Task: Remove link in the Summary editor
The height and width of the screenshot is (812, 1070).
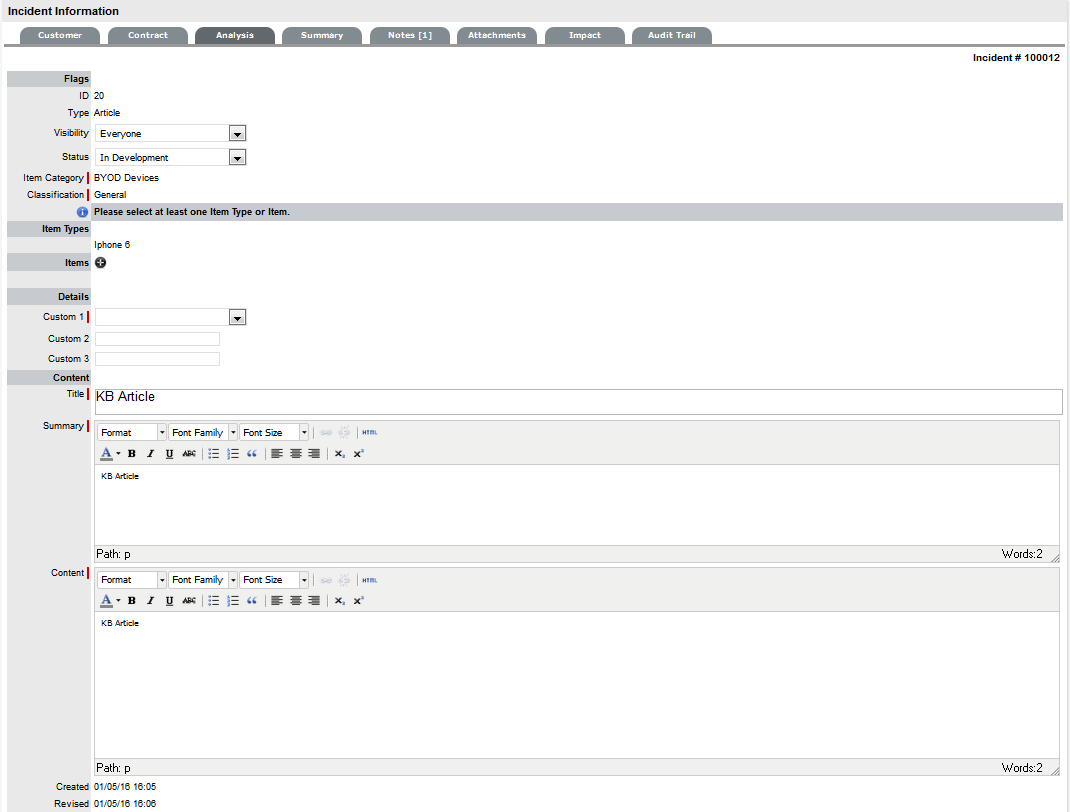Action: [345, 433]
